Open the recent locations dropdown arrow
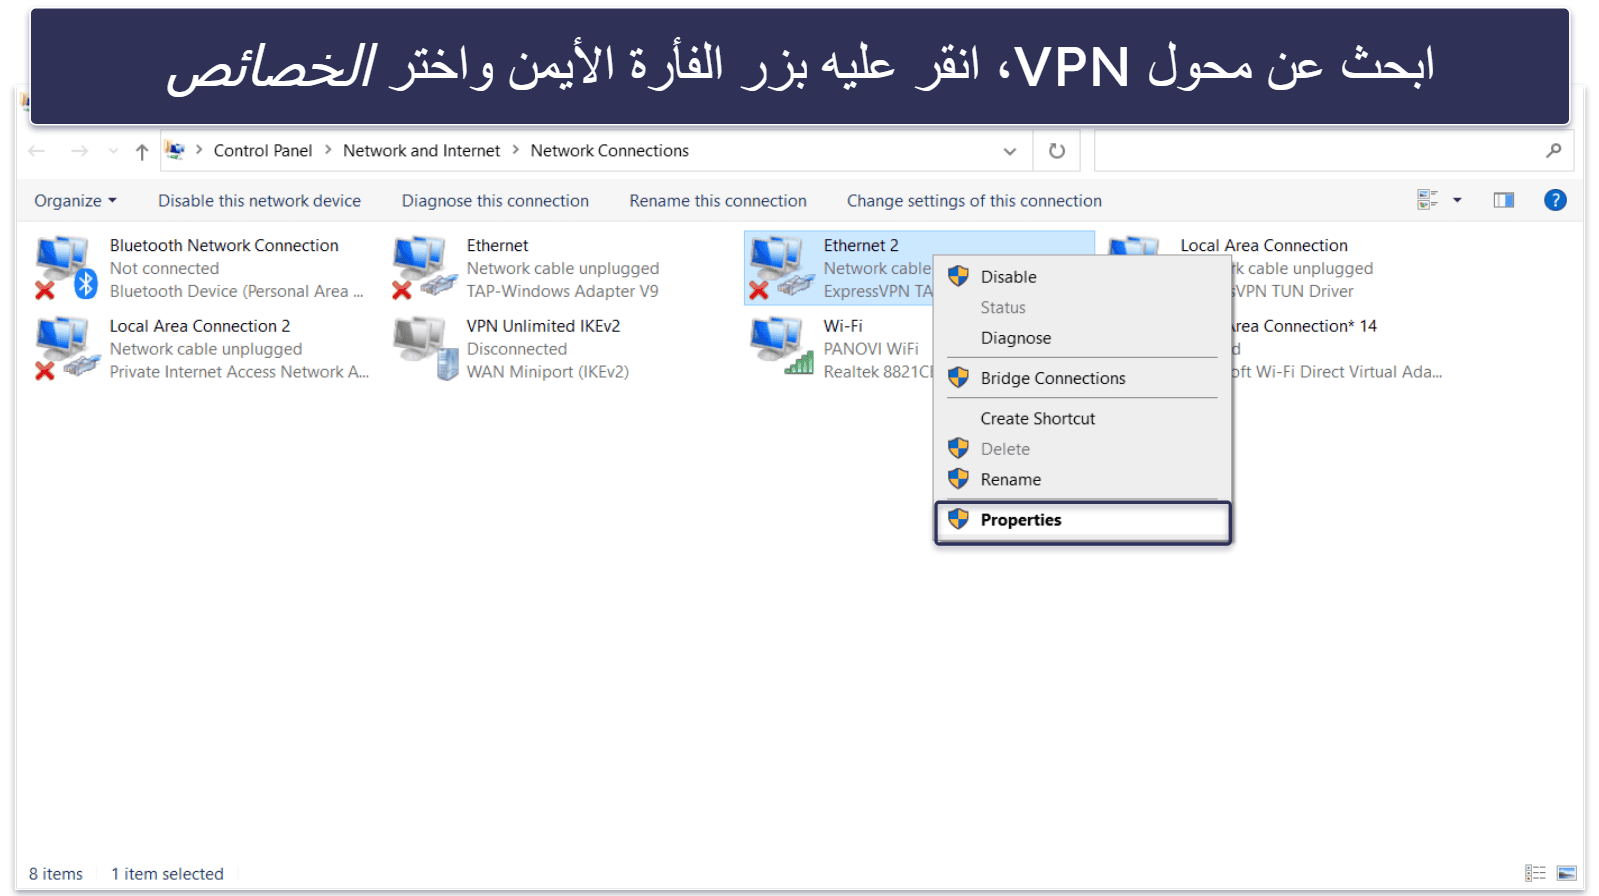Image resolution: width=1599 pixels, height=896 pixels. click(113, 151)
